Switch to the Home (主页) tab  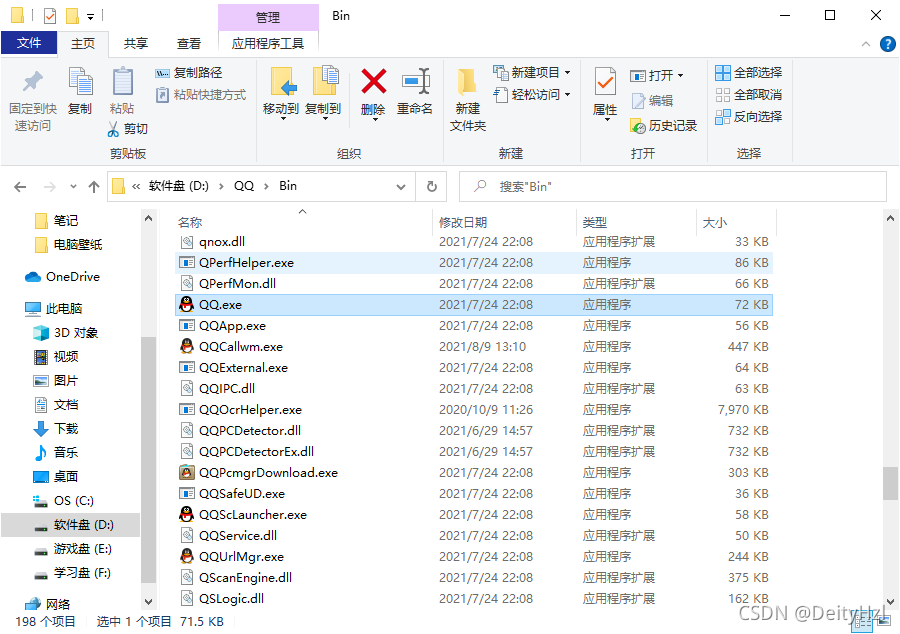tap(83, 44)
